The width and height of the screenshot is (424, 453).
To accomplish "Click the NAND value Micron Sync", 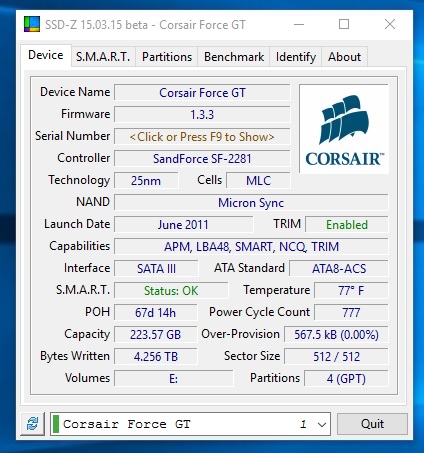I will point(251,203).
